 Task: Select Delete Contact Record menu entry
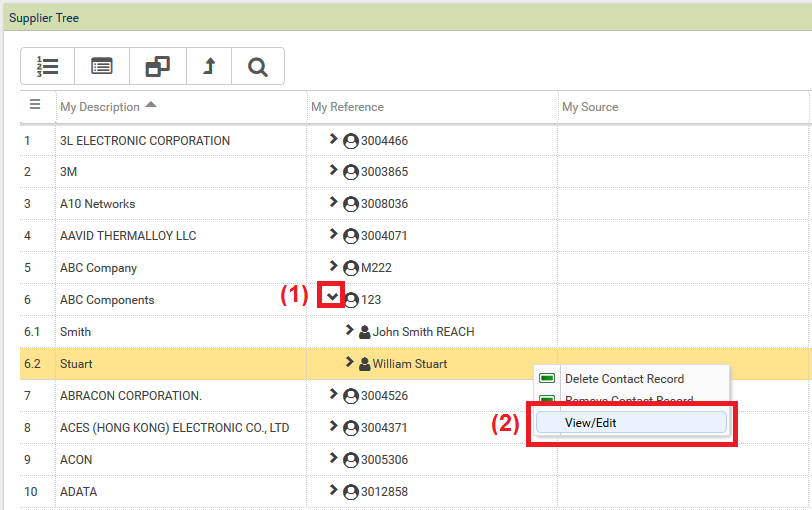624,379
